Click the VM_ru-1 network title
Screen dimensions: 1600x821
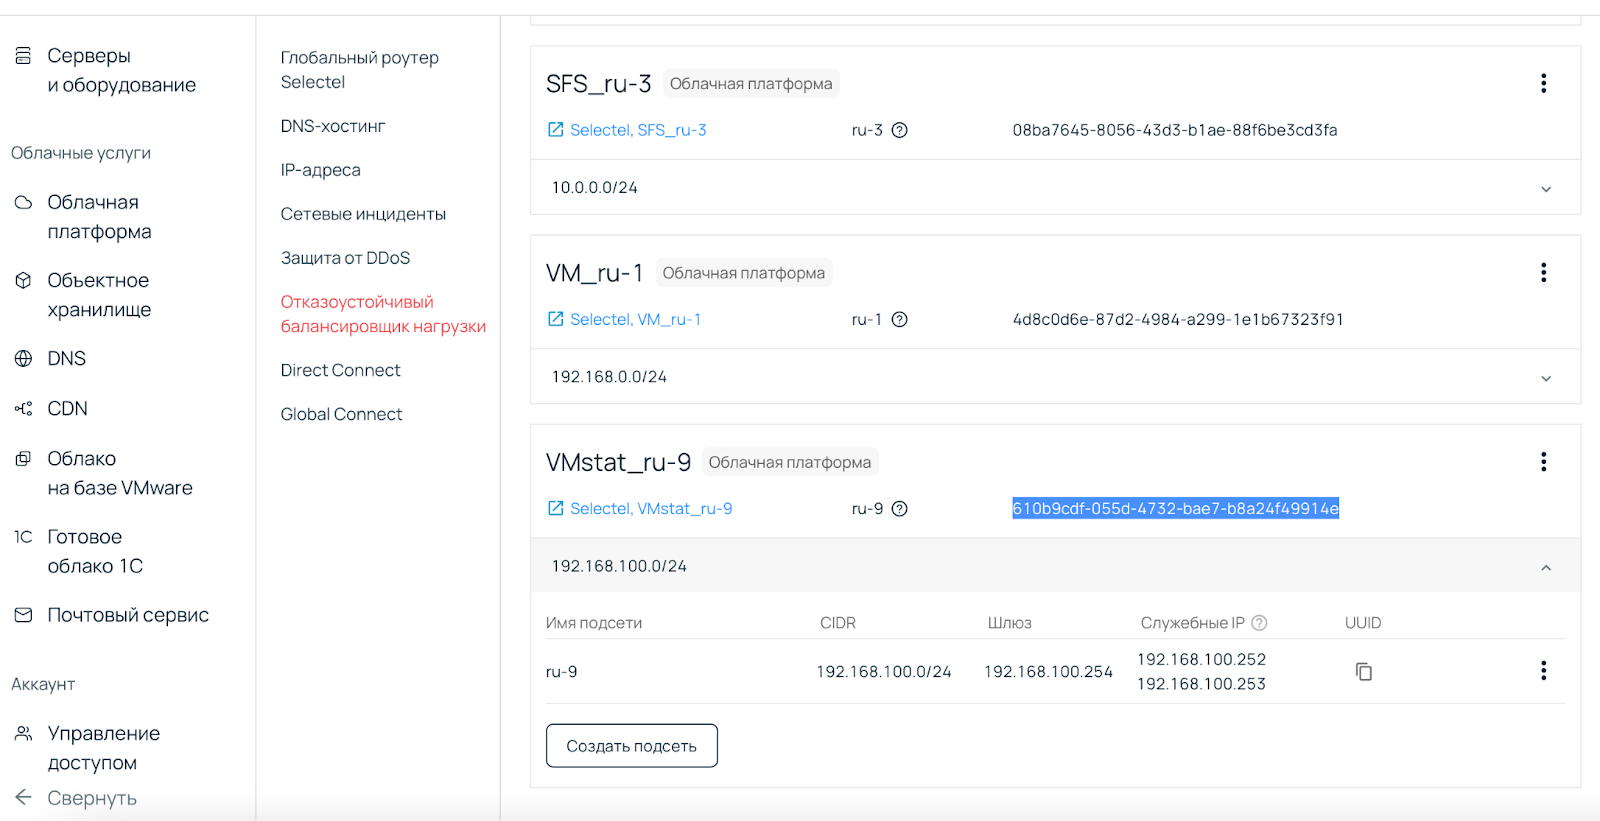pyautogui.click(x=594, y=273)
